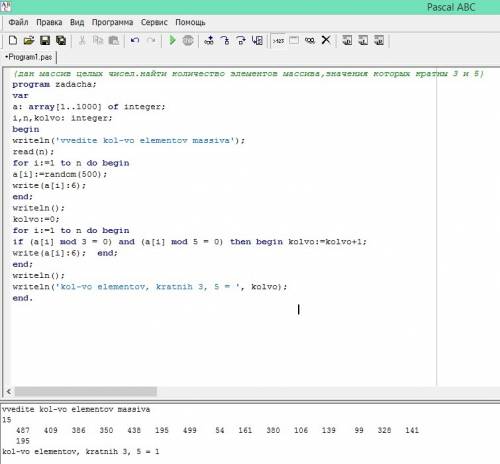
Task: Click the green comment line at top of code
Action: point(248,73)
